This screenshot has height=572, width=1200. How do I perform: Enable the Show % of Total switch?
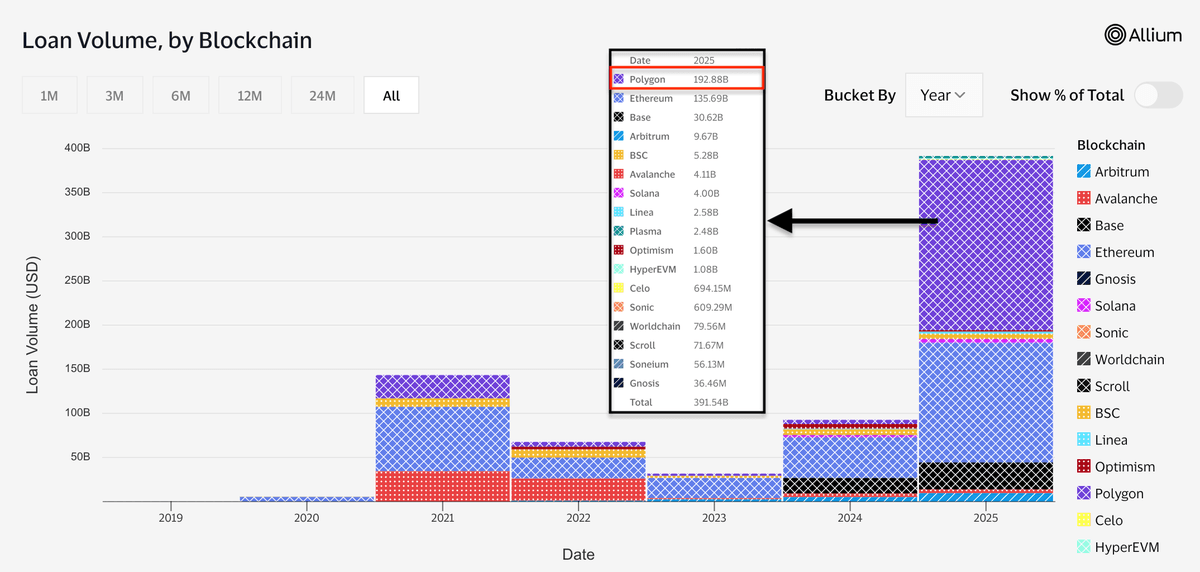[x=1158, y=95]
